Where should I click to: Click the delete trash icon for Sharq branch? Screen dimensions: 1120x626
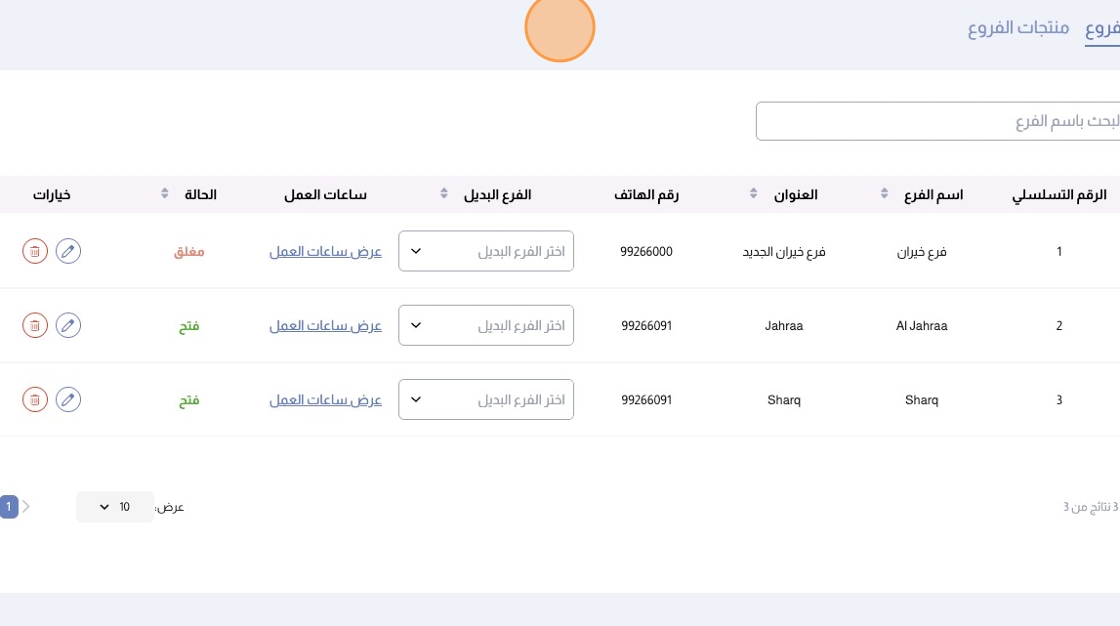(35, 400)
